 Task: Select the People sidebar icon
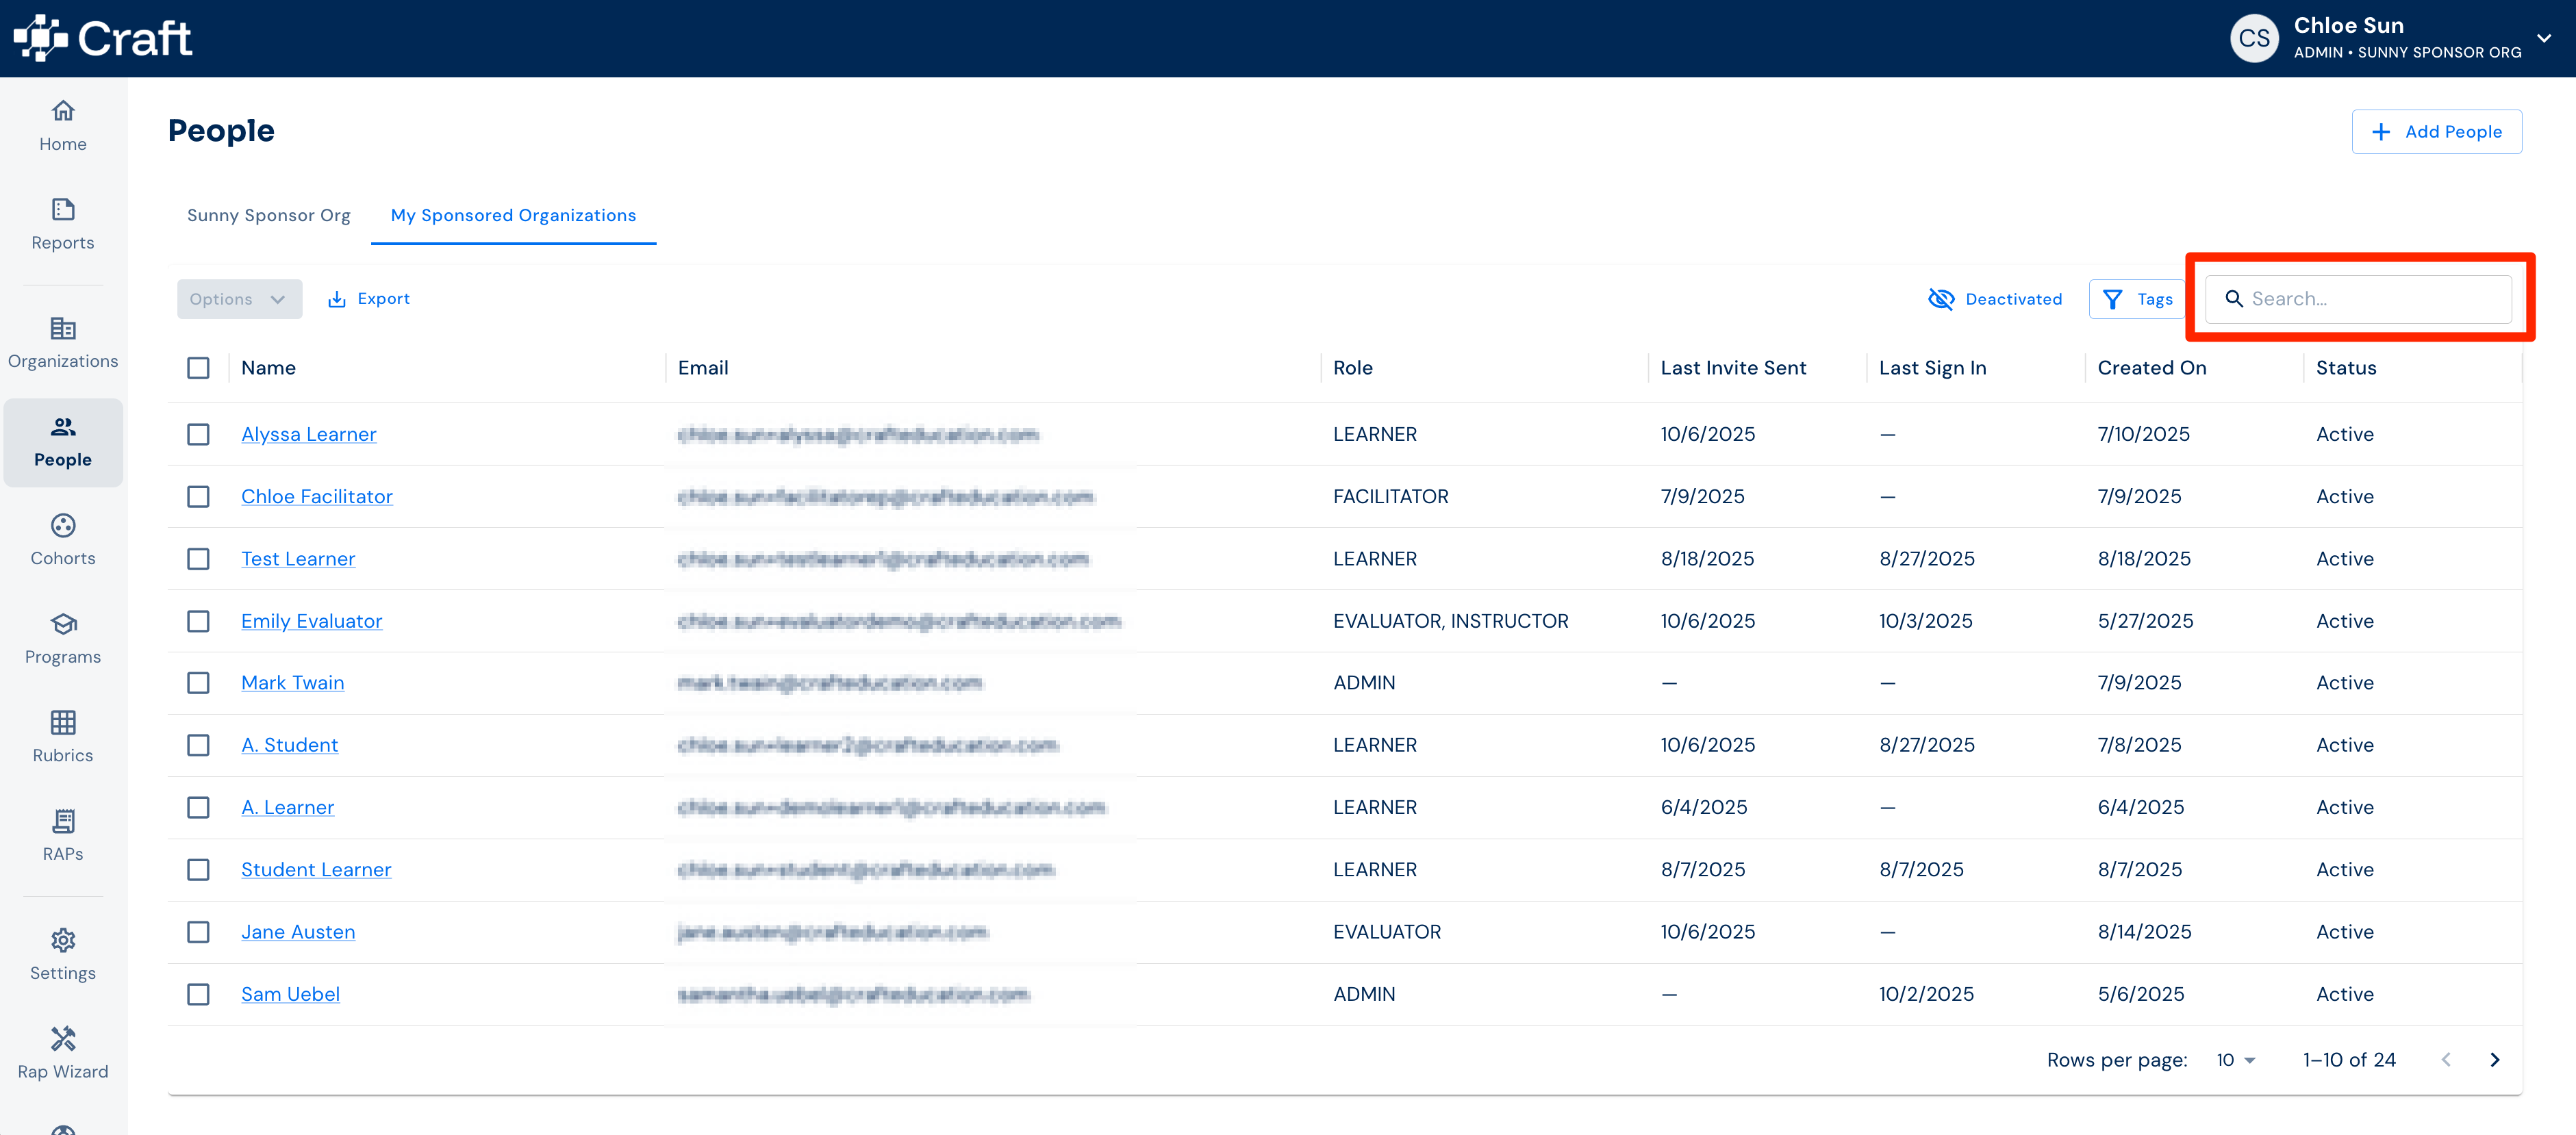point(63,427)
